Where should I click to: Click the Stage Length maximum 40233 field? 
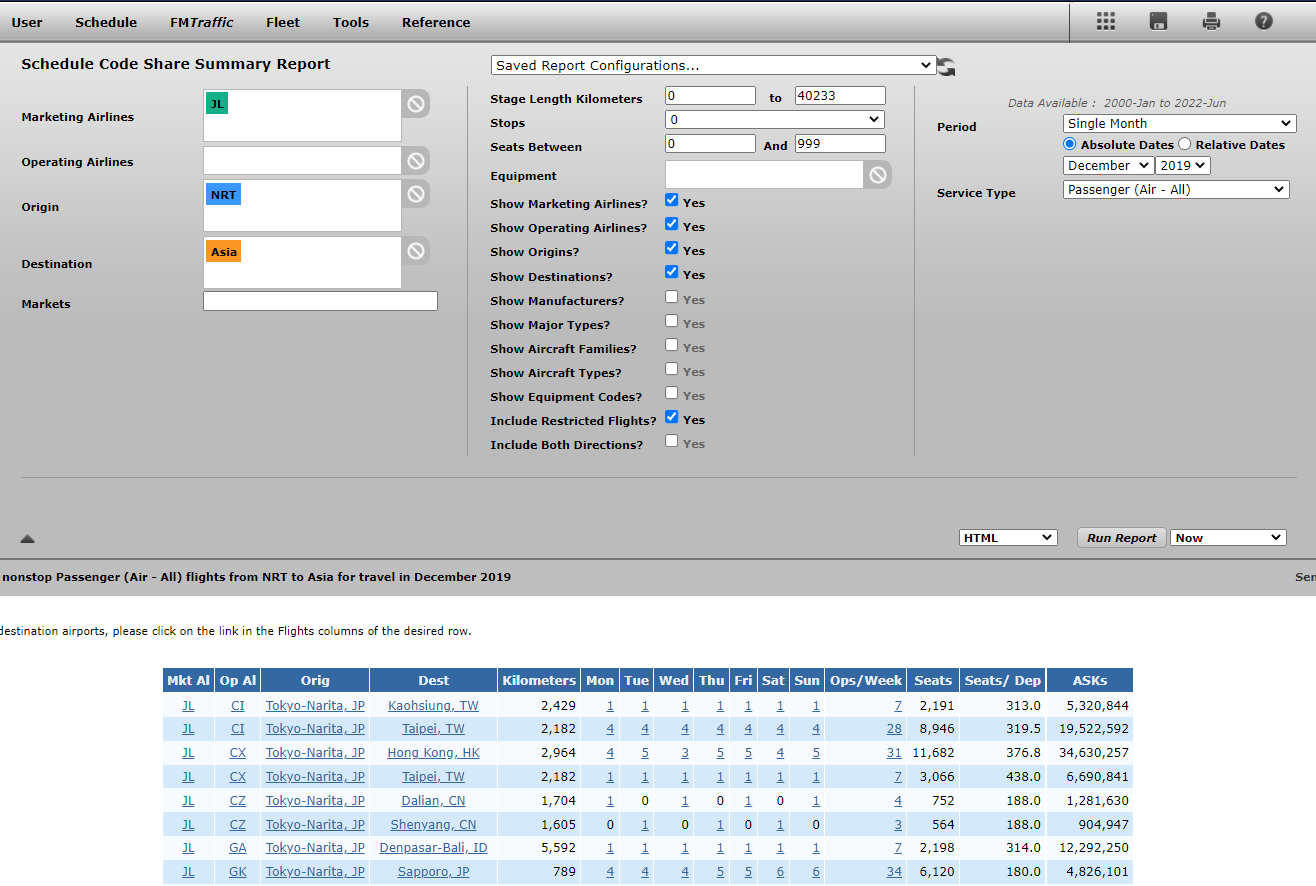point(840,96)
